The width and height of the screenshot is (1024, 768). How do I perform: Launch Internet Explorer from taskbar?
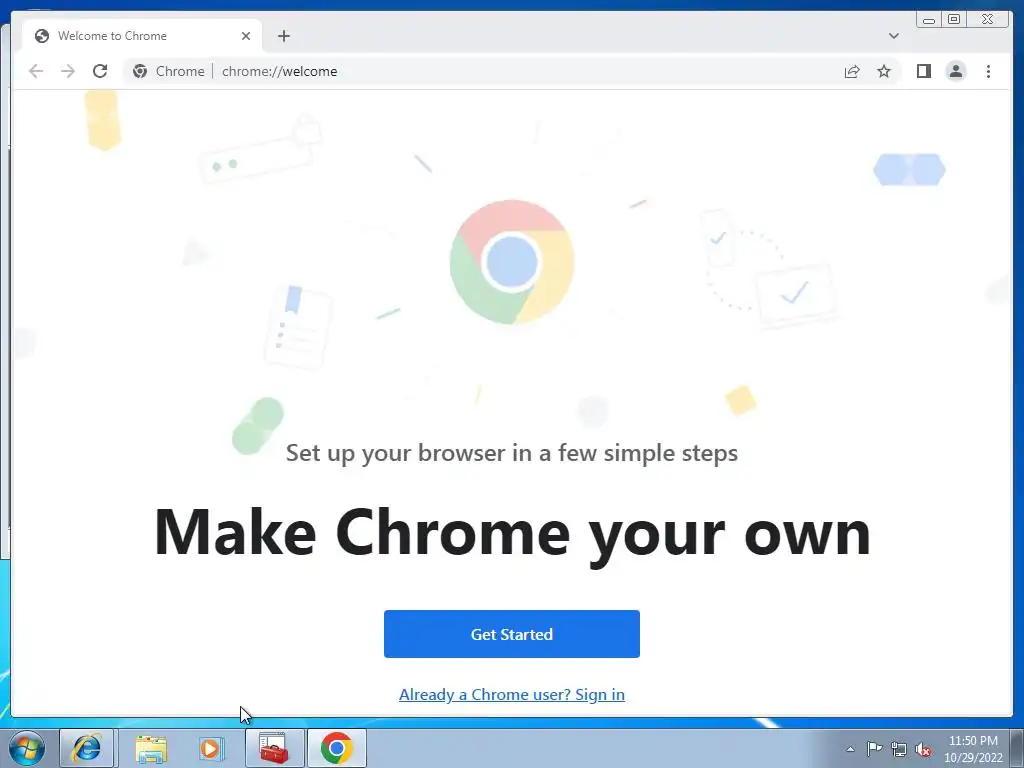pyautogui.click(x=87, y=748)
